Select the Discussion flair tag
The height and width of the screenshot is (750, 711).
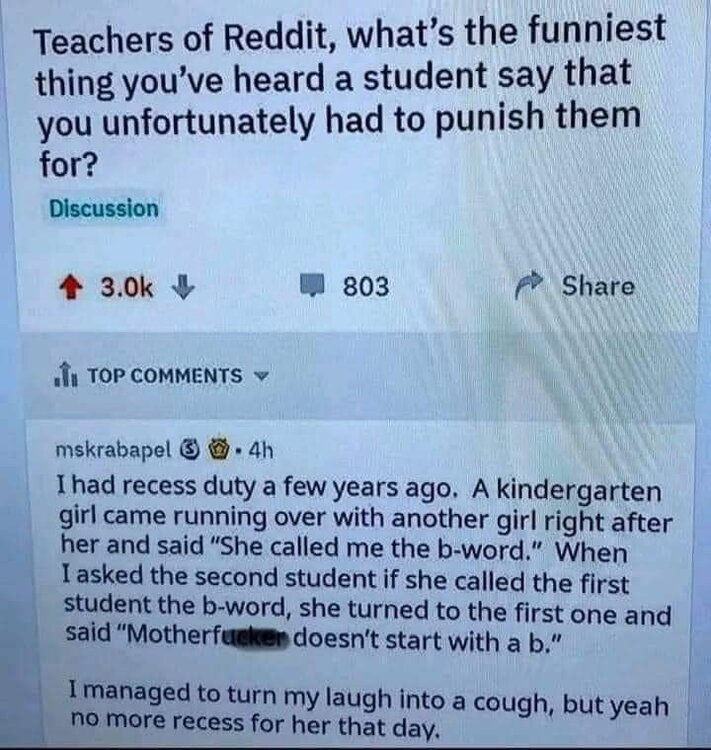104,209
